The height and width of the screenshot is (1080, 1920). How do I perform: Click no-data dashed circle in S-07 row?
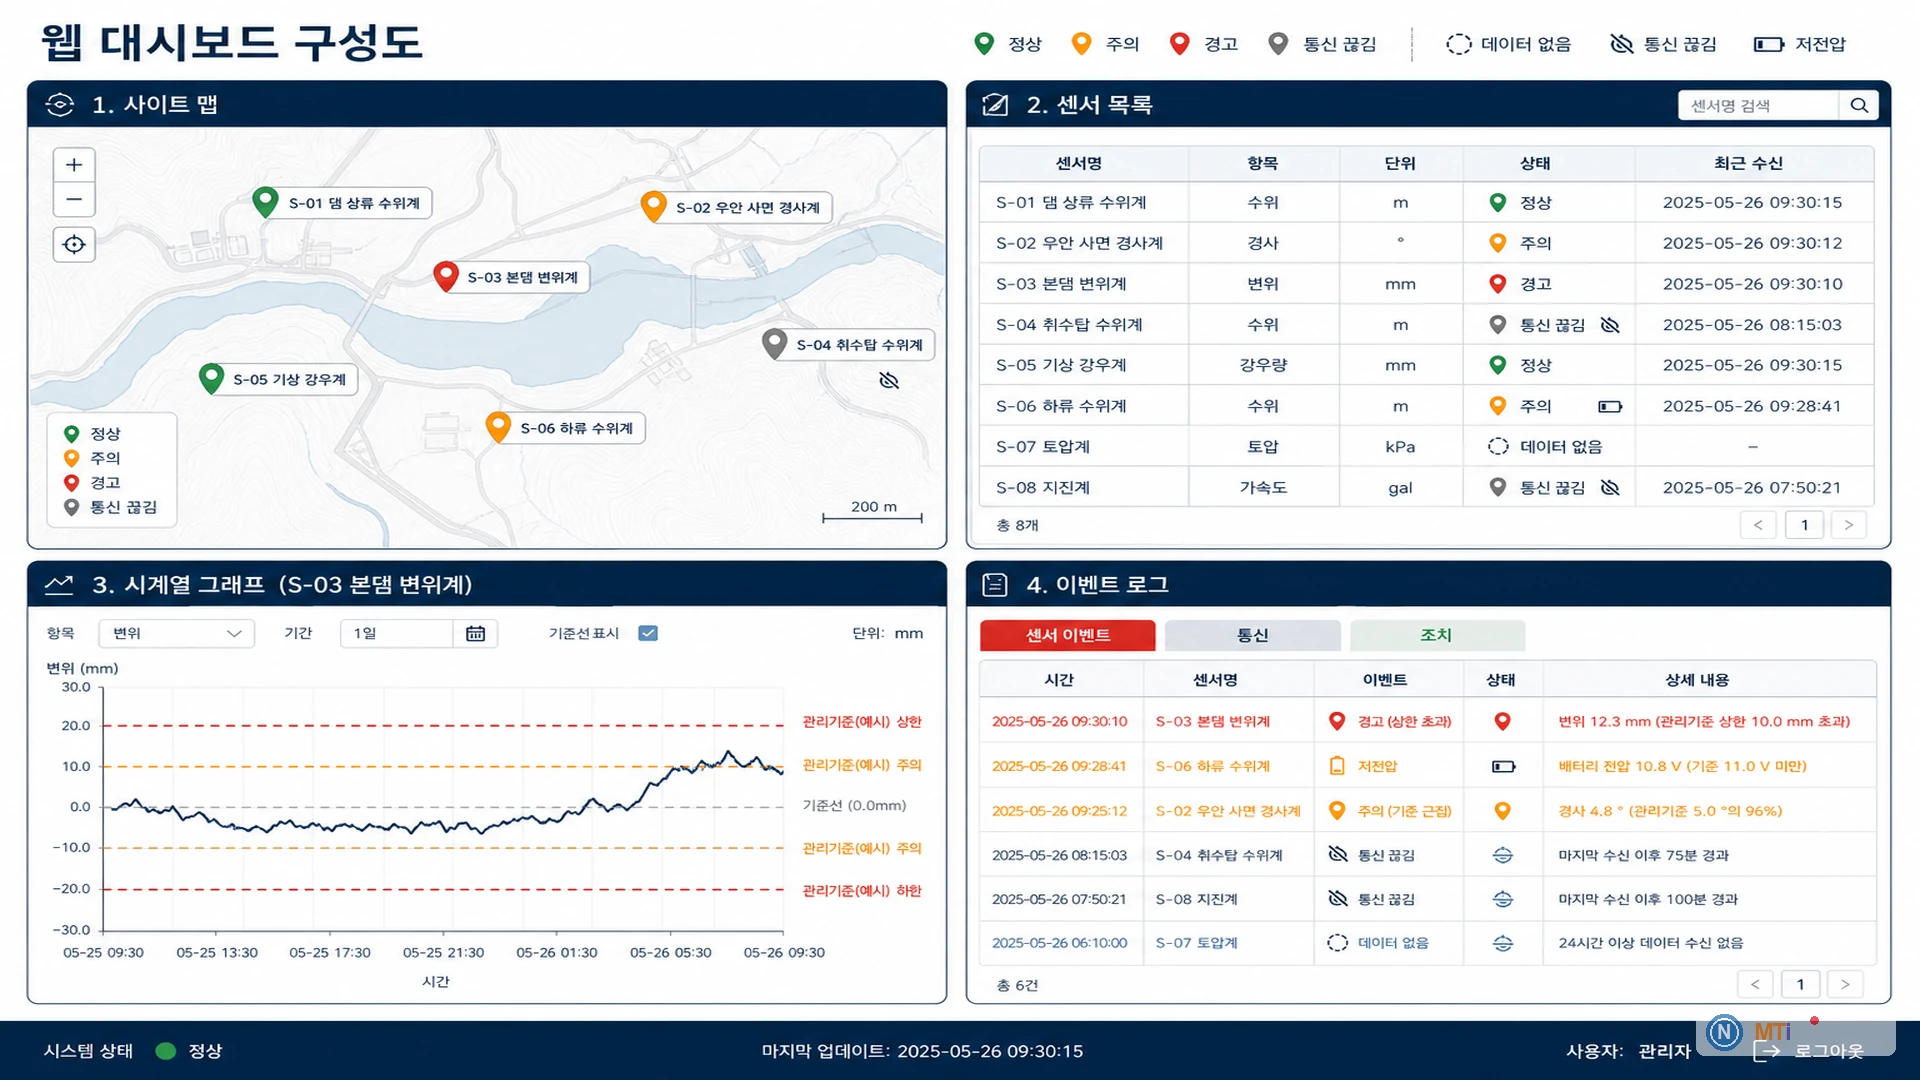(1498, 447)
